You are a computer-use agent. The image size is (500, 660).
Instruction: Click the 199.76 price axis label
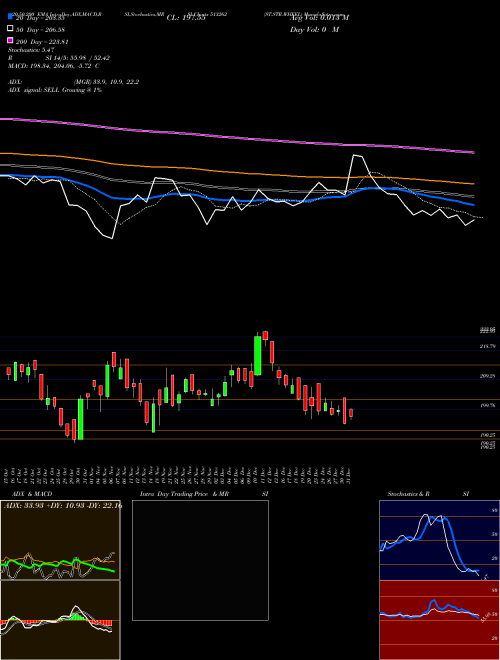(x=488, y=406)
